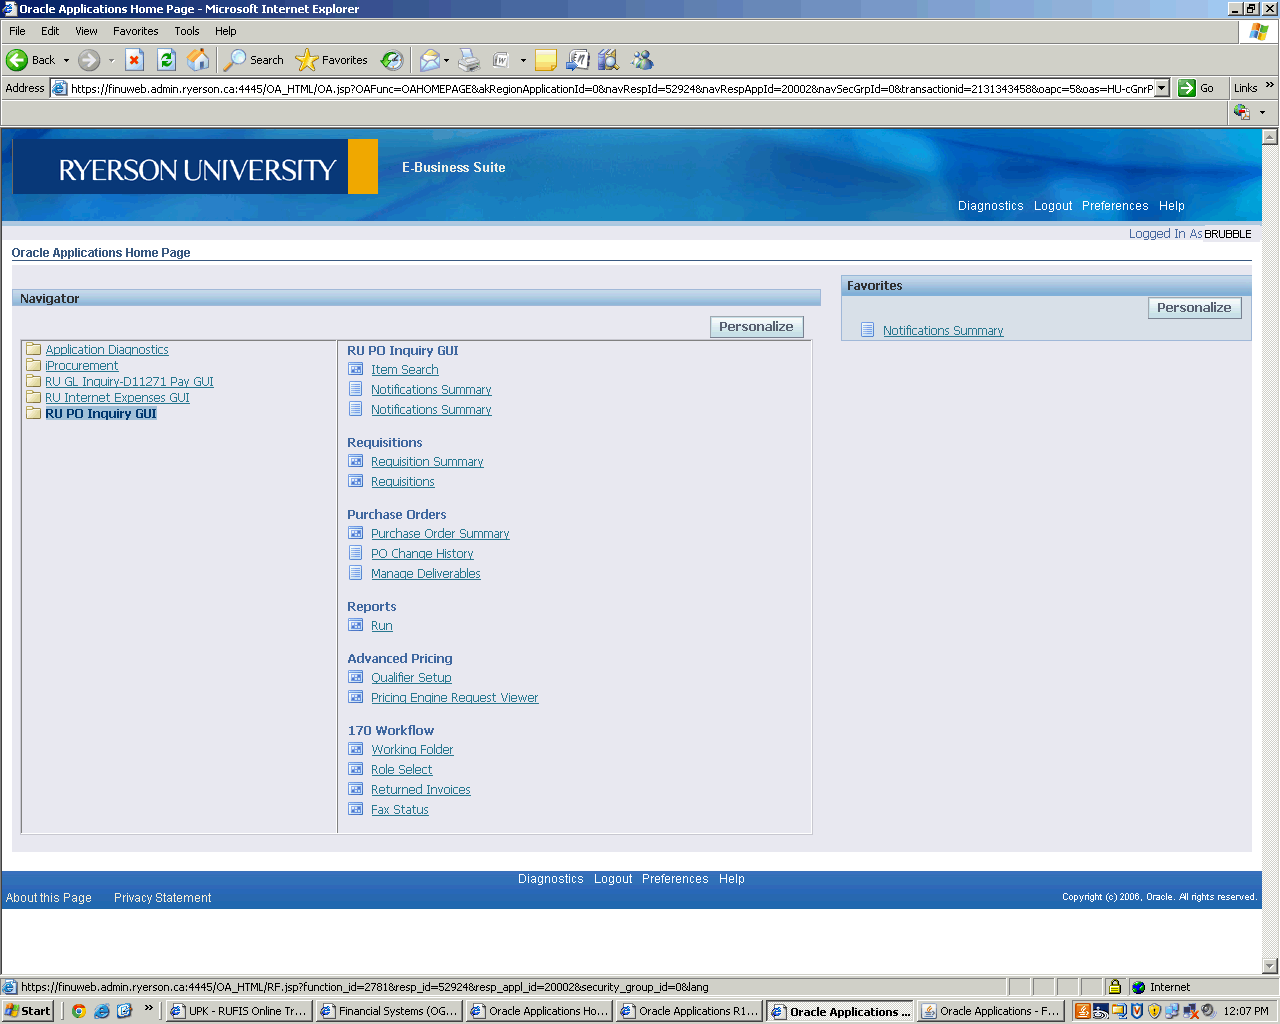Open the Tools menu
This screenshot has height=1024, width=1280.
[x=187, y=31]
